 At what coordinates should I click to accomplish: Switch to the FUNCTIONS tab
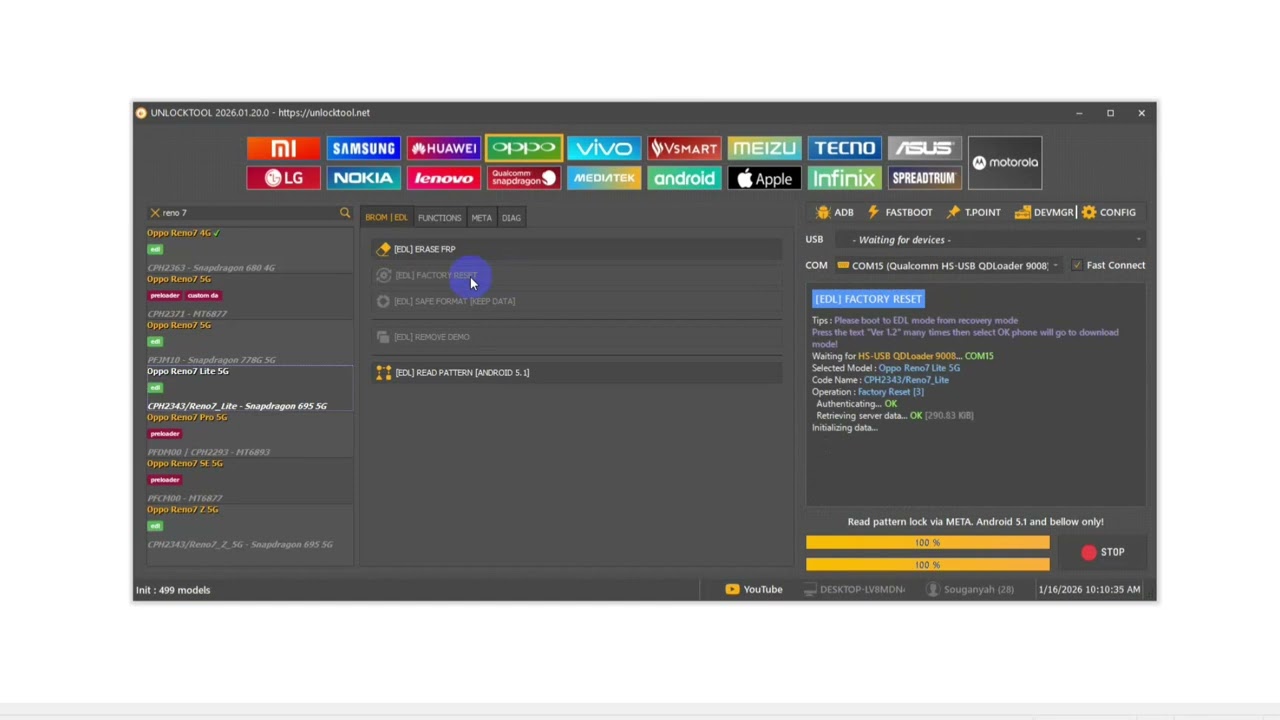click(439, 218)
